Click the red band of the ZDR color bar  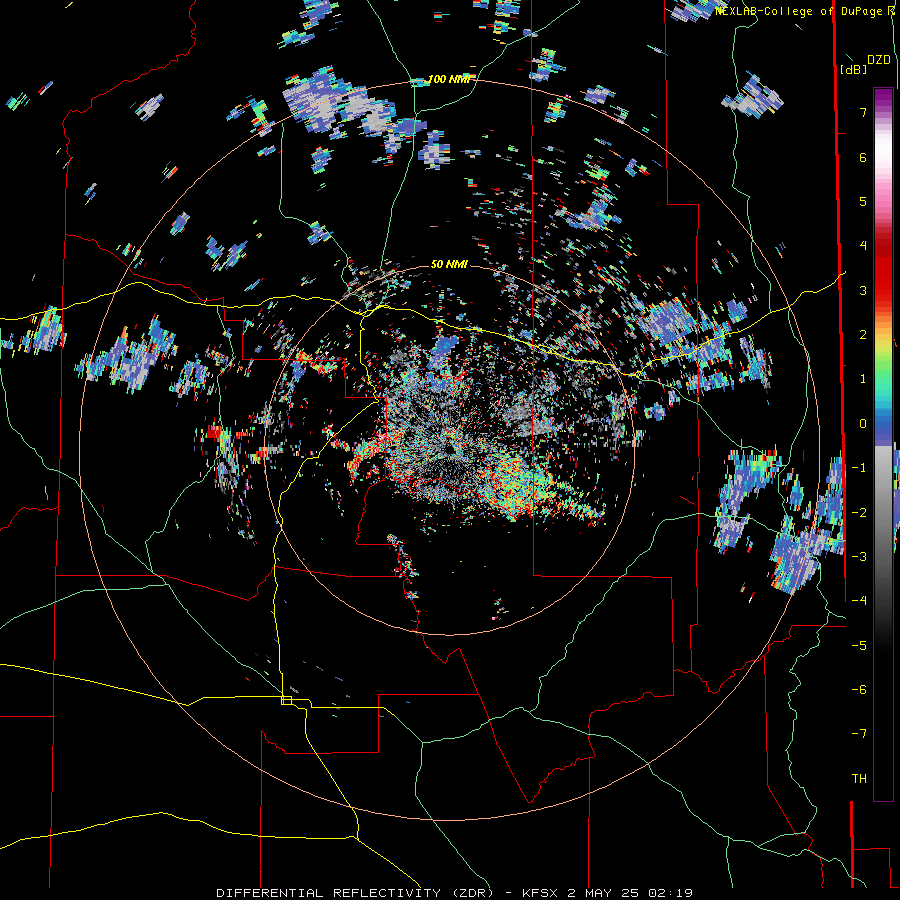click(x=883, y=270)
